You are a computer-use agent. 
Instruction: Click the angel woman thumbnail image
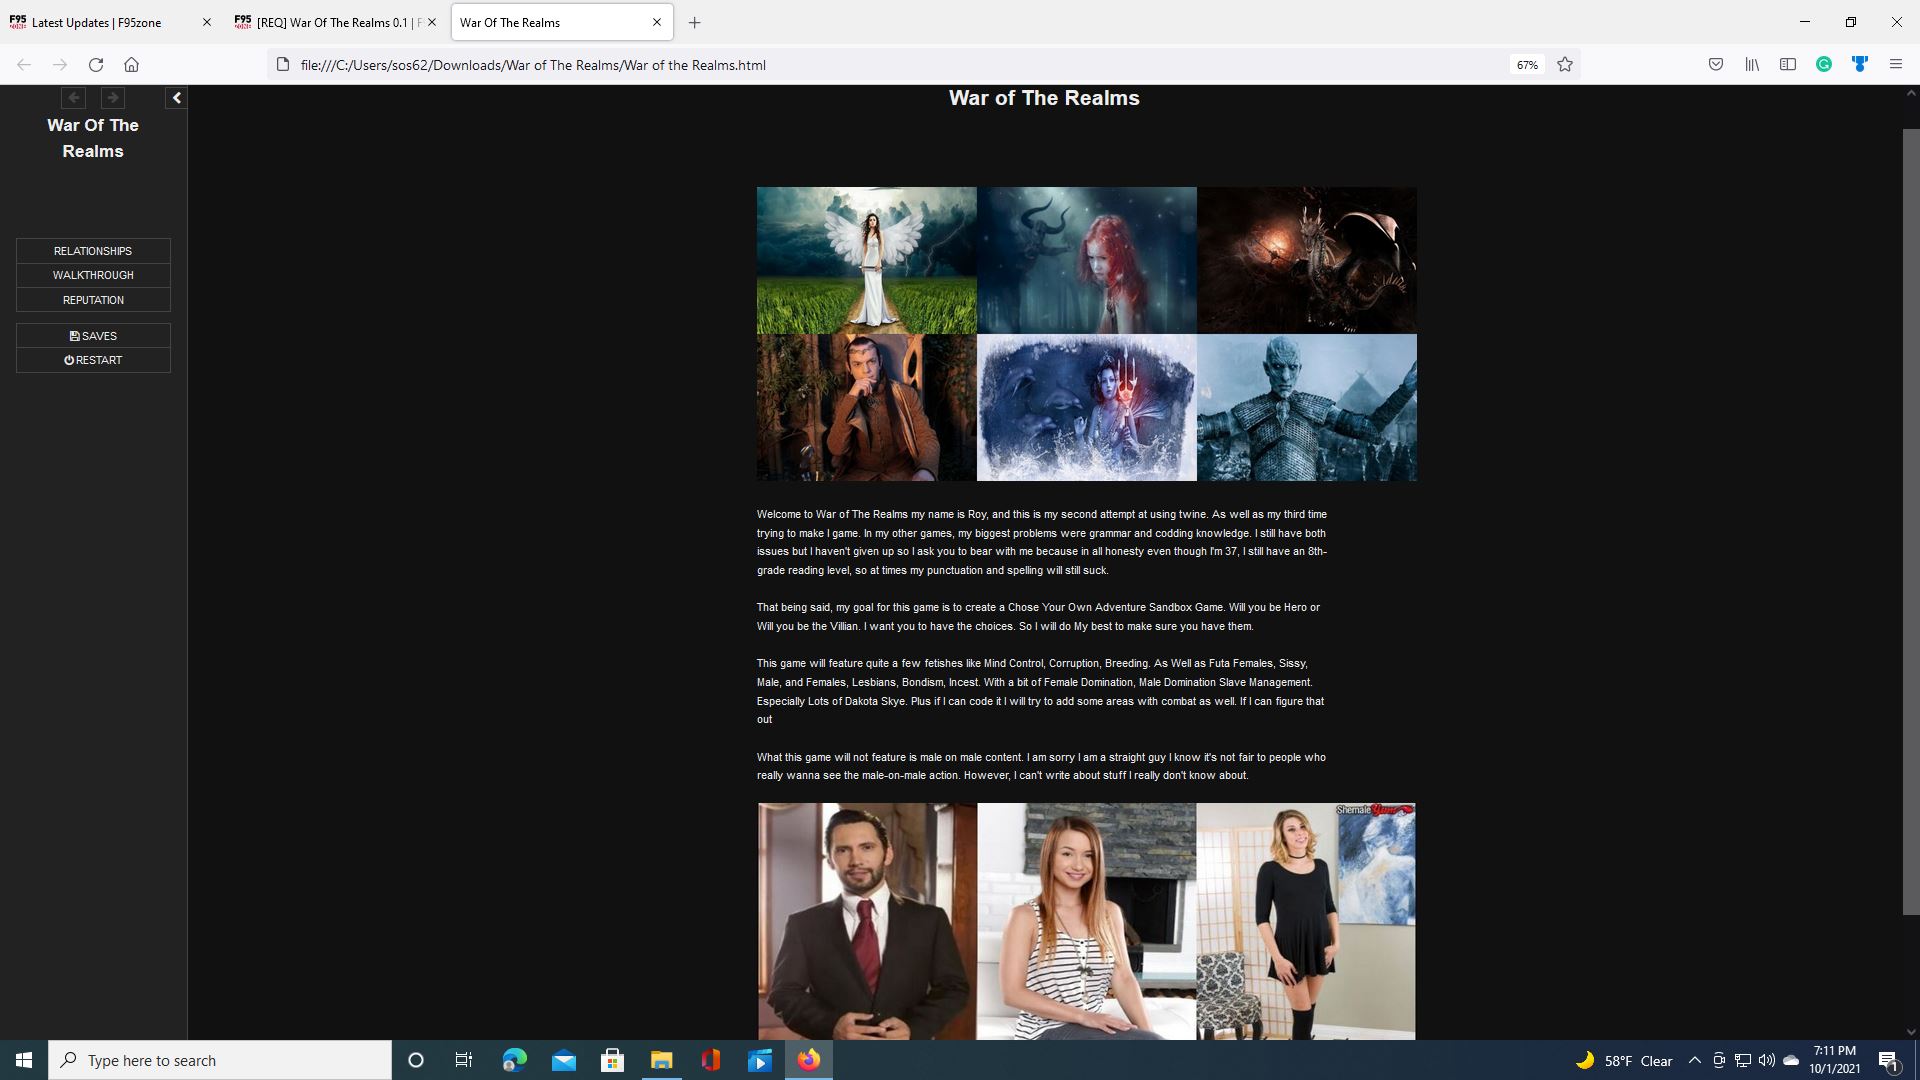coord(866,260)
